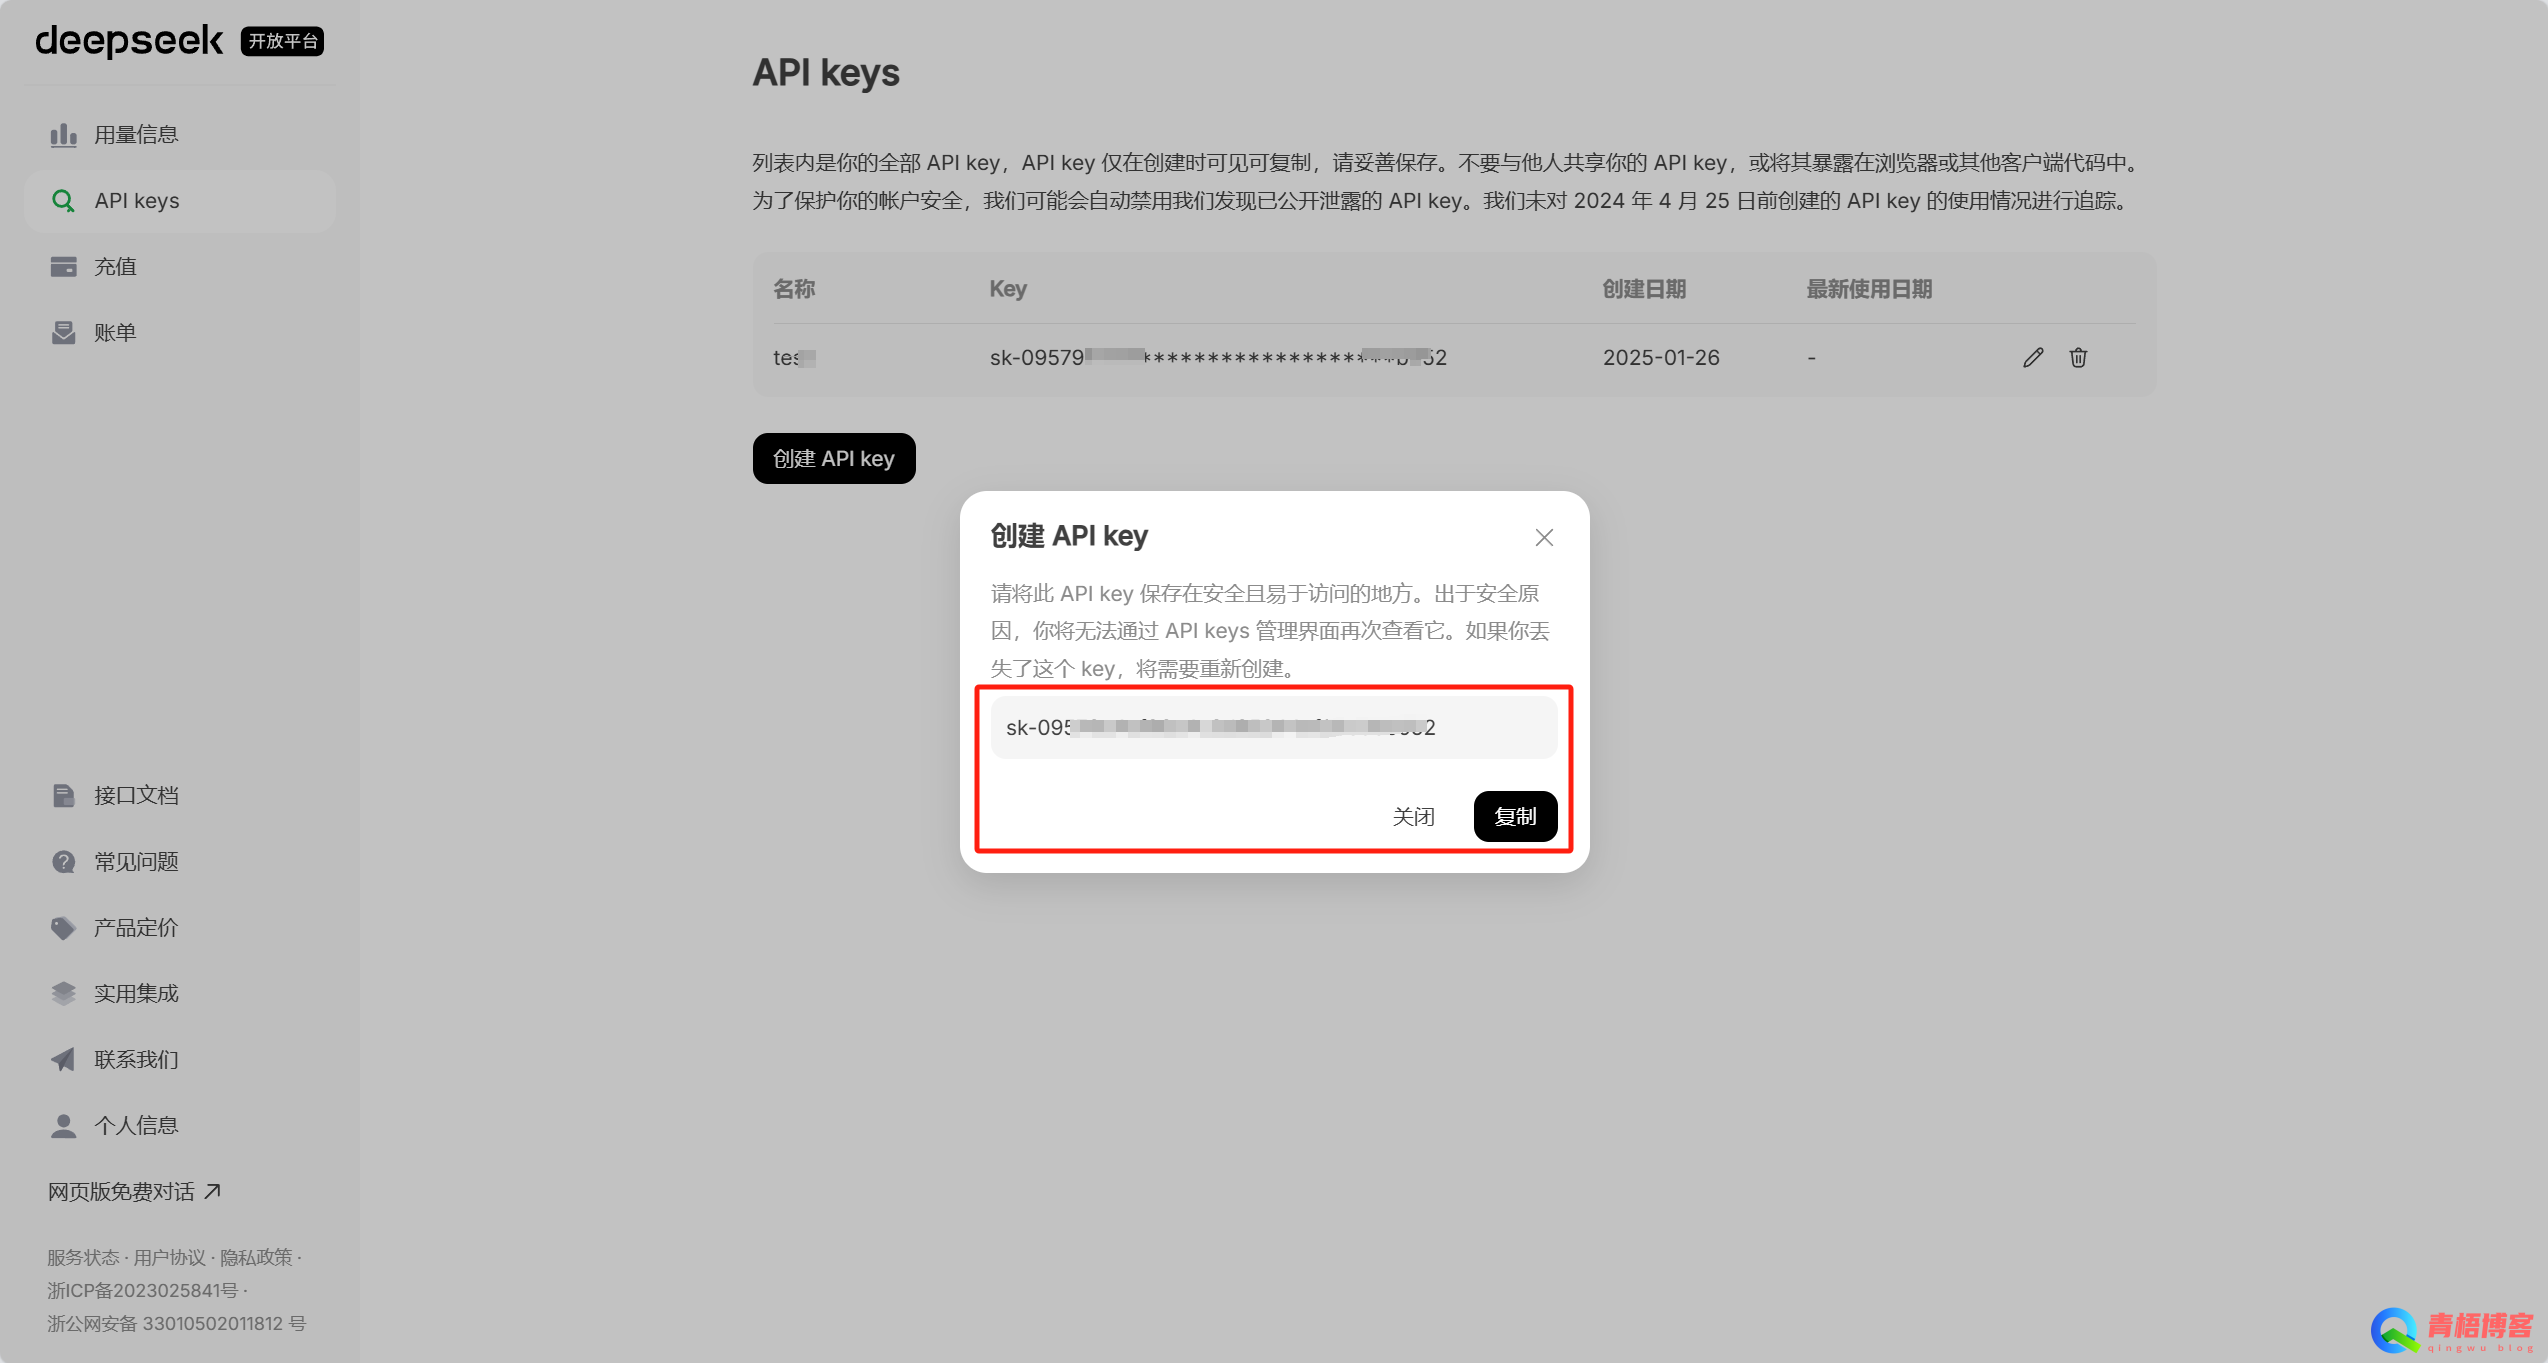Image resolution: width=2548 pixels, height=1363 pixels.
Task: Open 用量信息 usage page
Action: [x=180, y=135]
